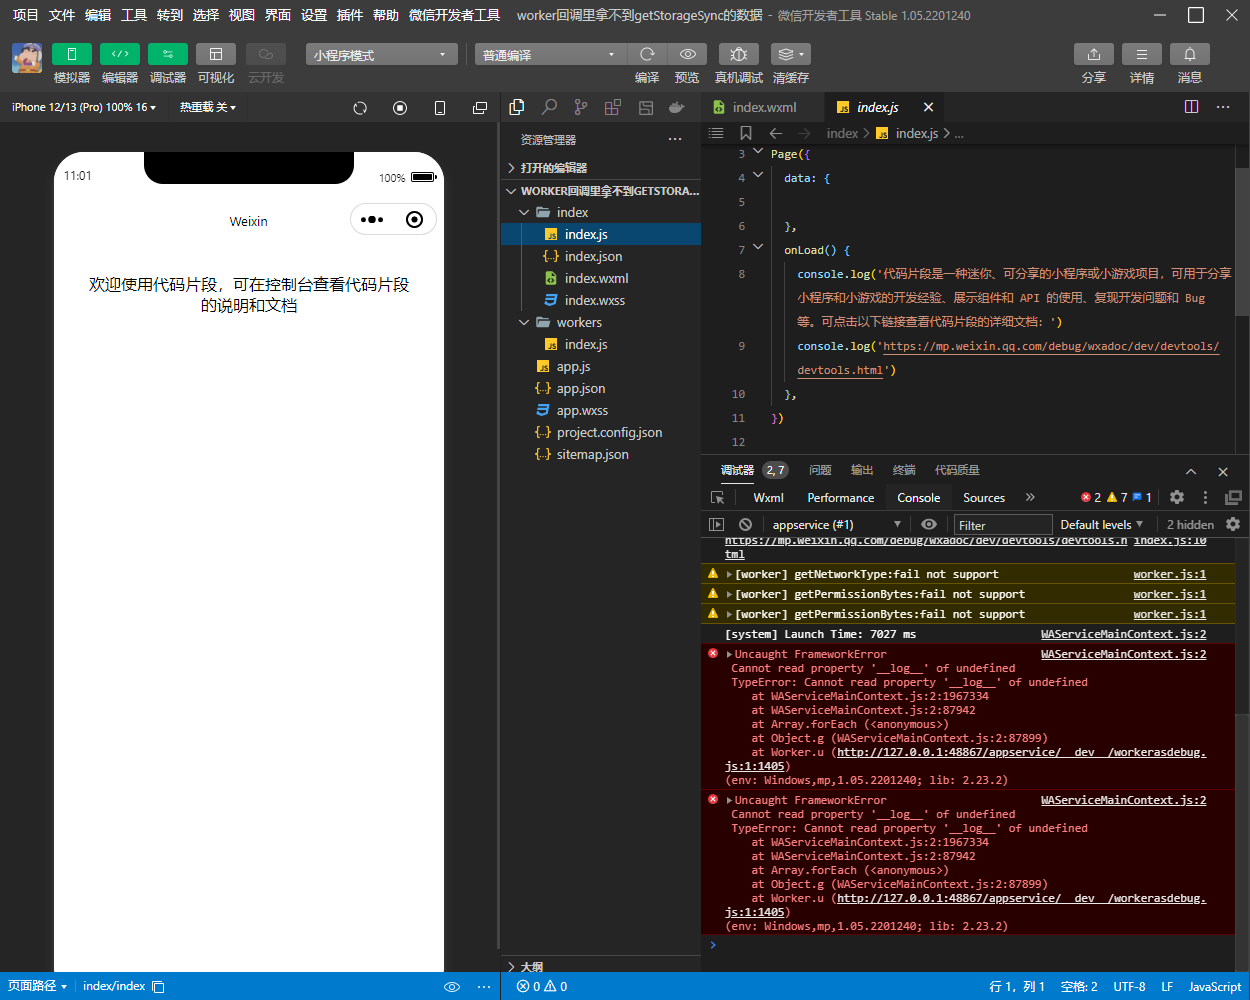Toggle console live expression eye
The height and width of the screenshot is (1000, 1250).
click(x=929, y=524)
